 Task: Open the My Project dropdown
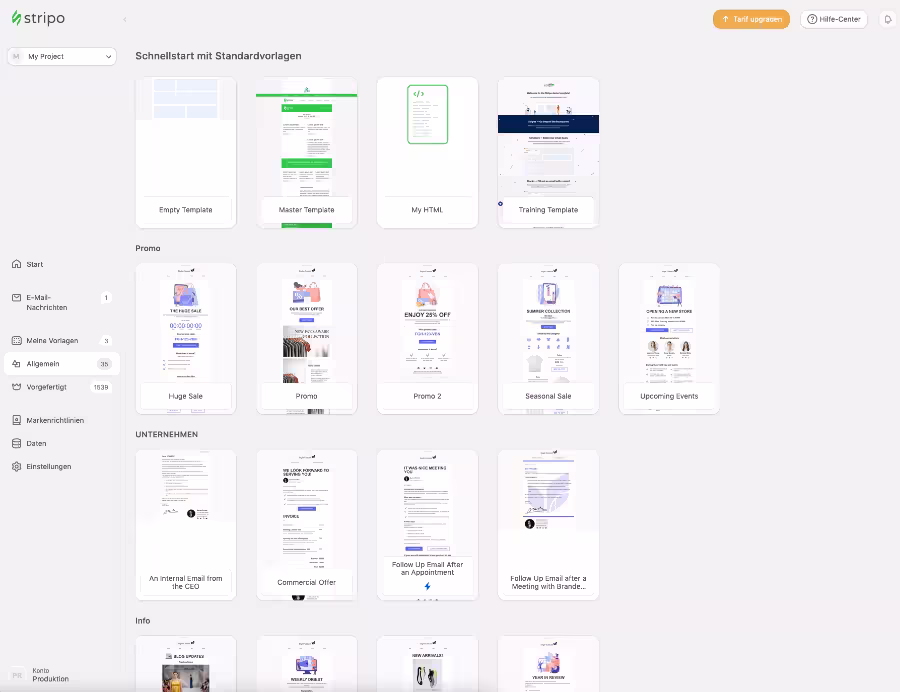62,56
